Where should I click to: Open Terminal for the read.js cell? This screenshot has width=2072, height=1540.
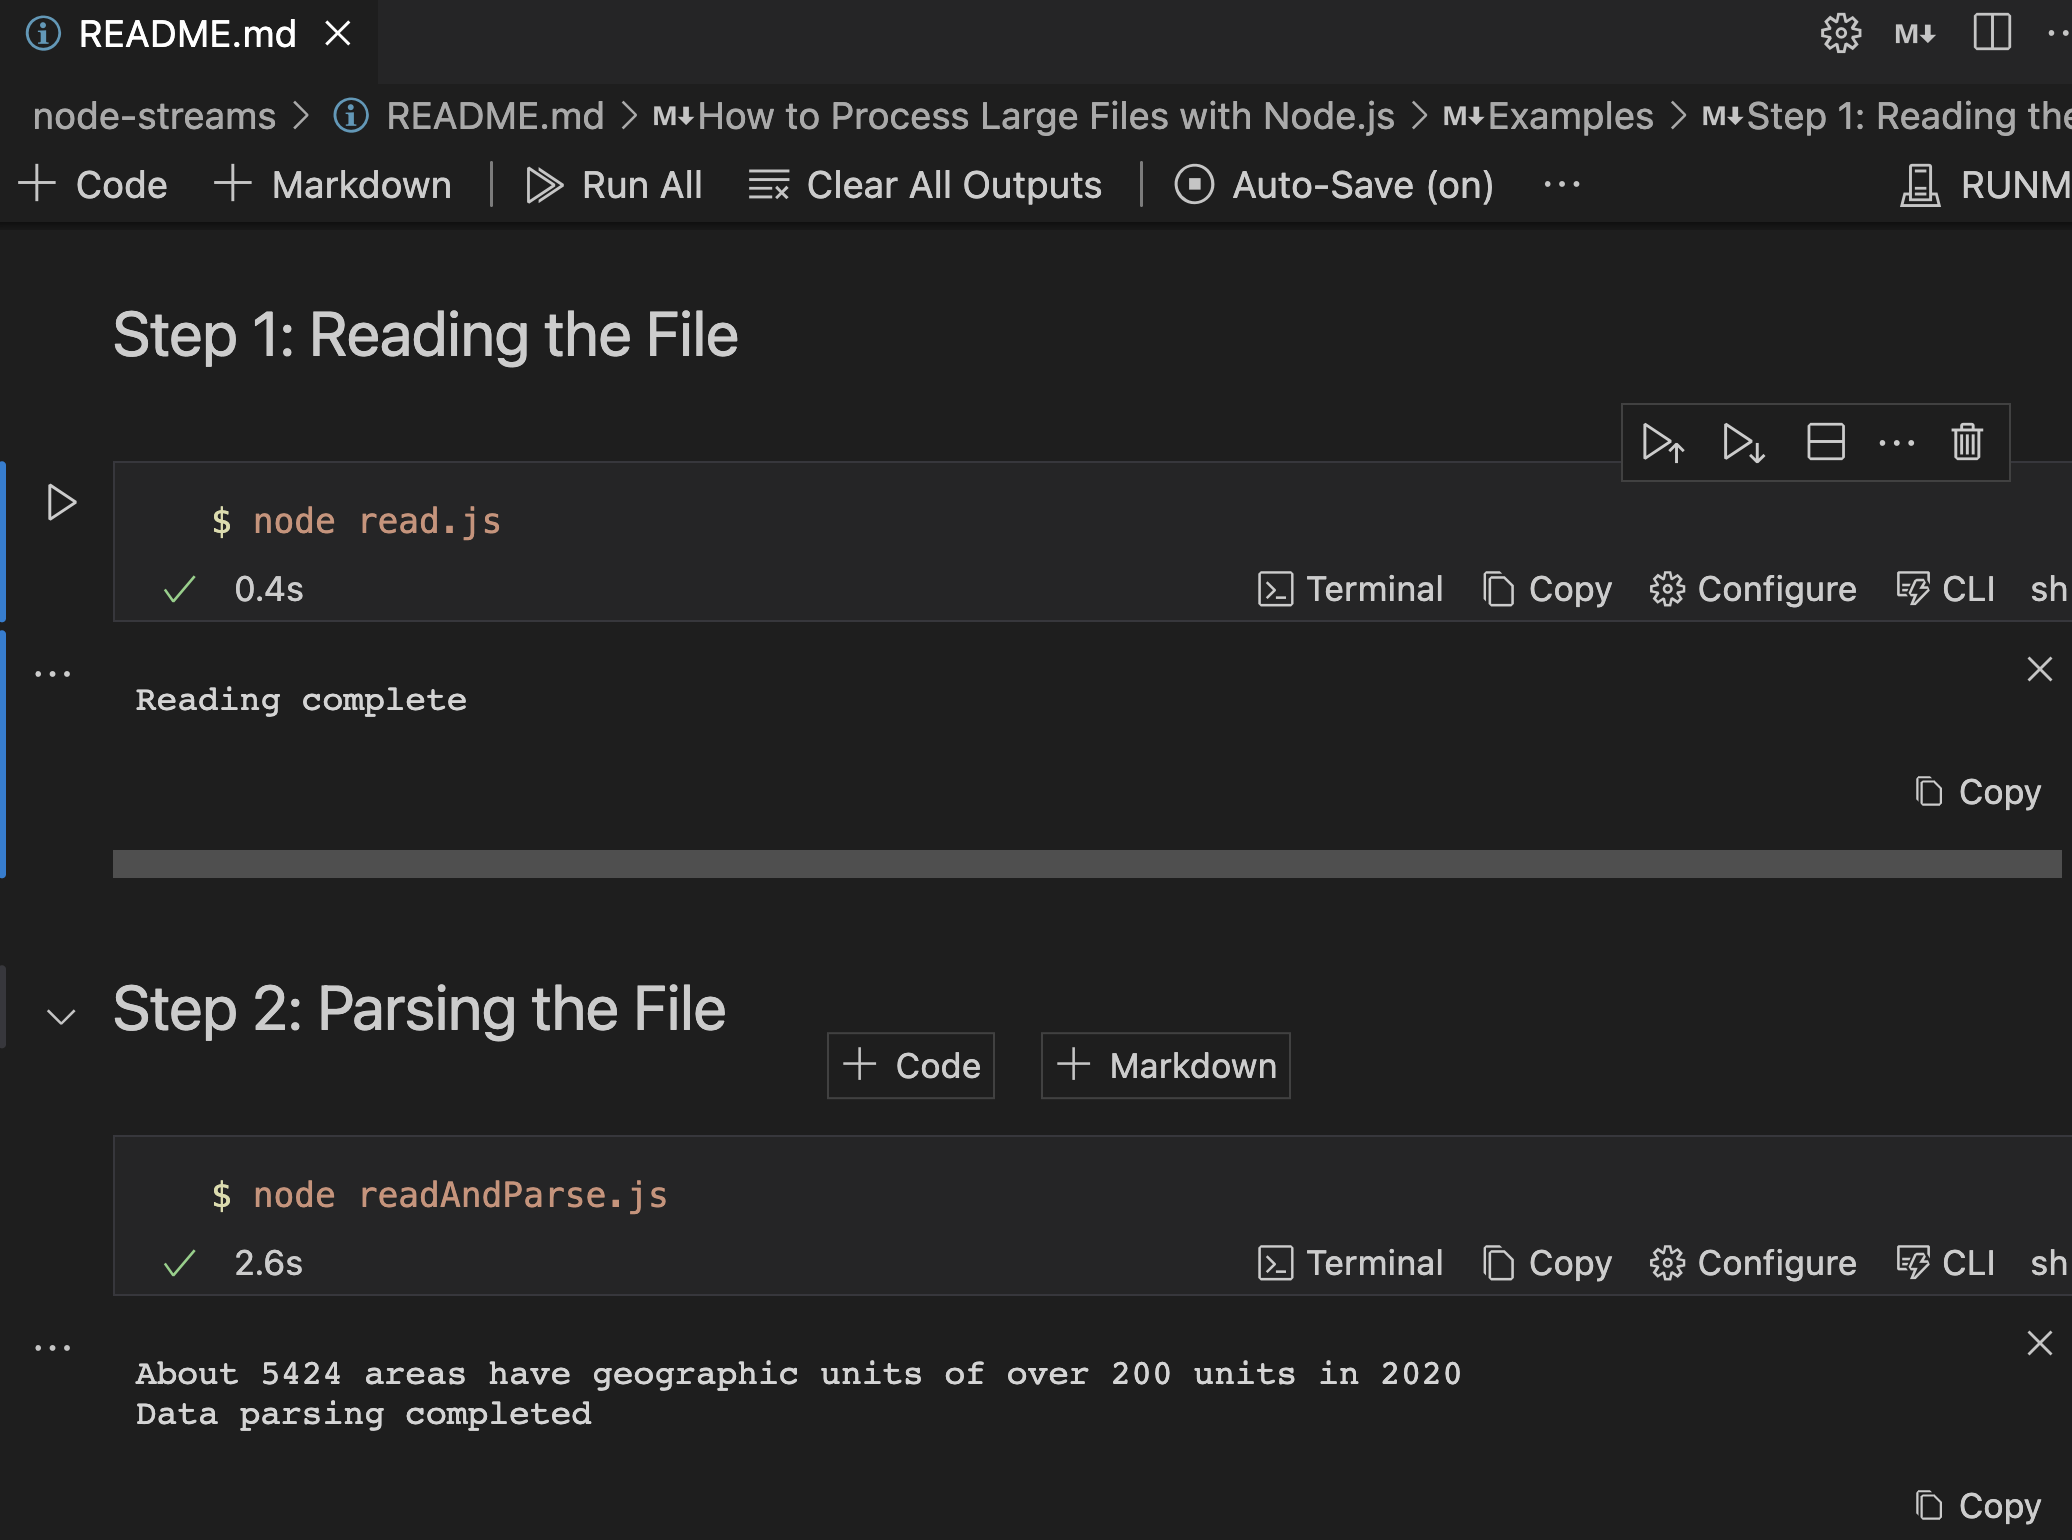tap(1350, 589)
